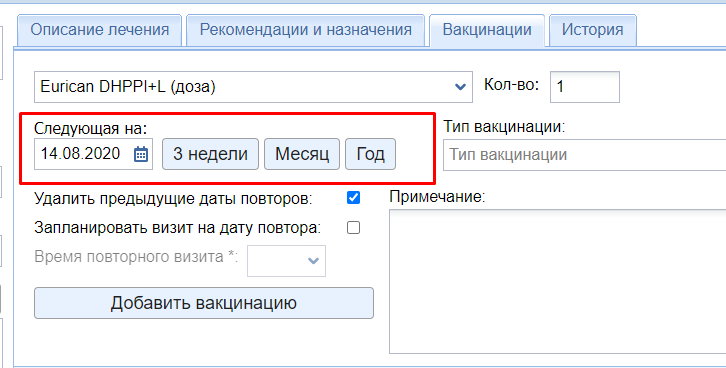The width and height of the screenshot is (726, 368).
Task: Expand the Время повторного визита dropdown
Action: click(x=286, y=261)
